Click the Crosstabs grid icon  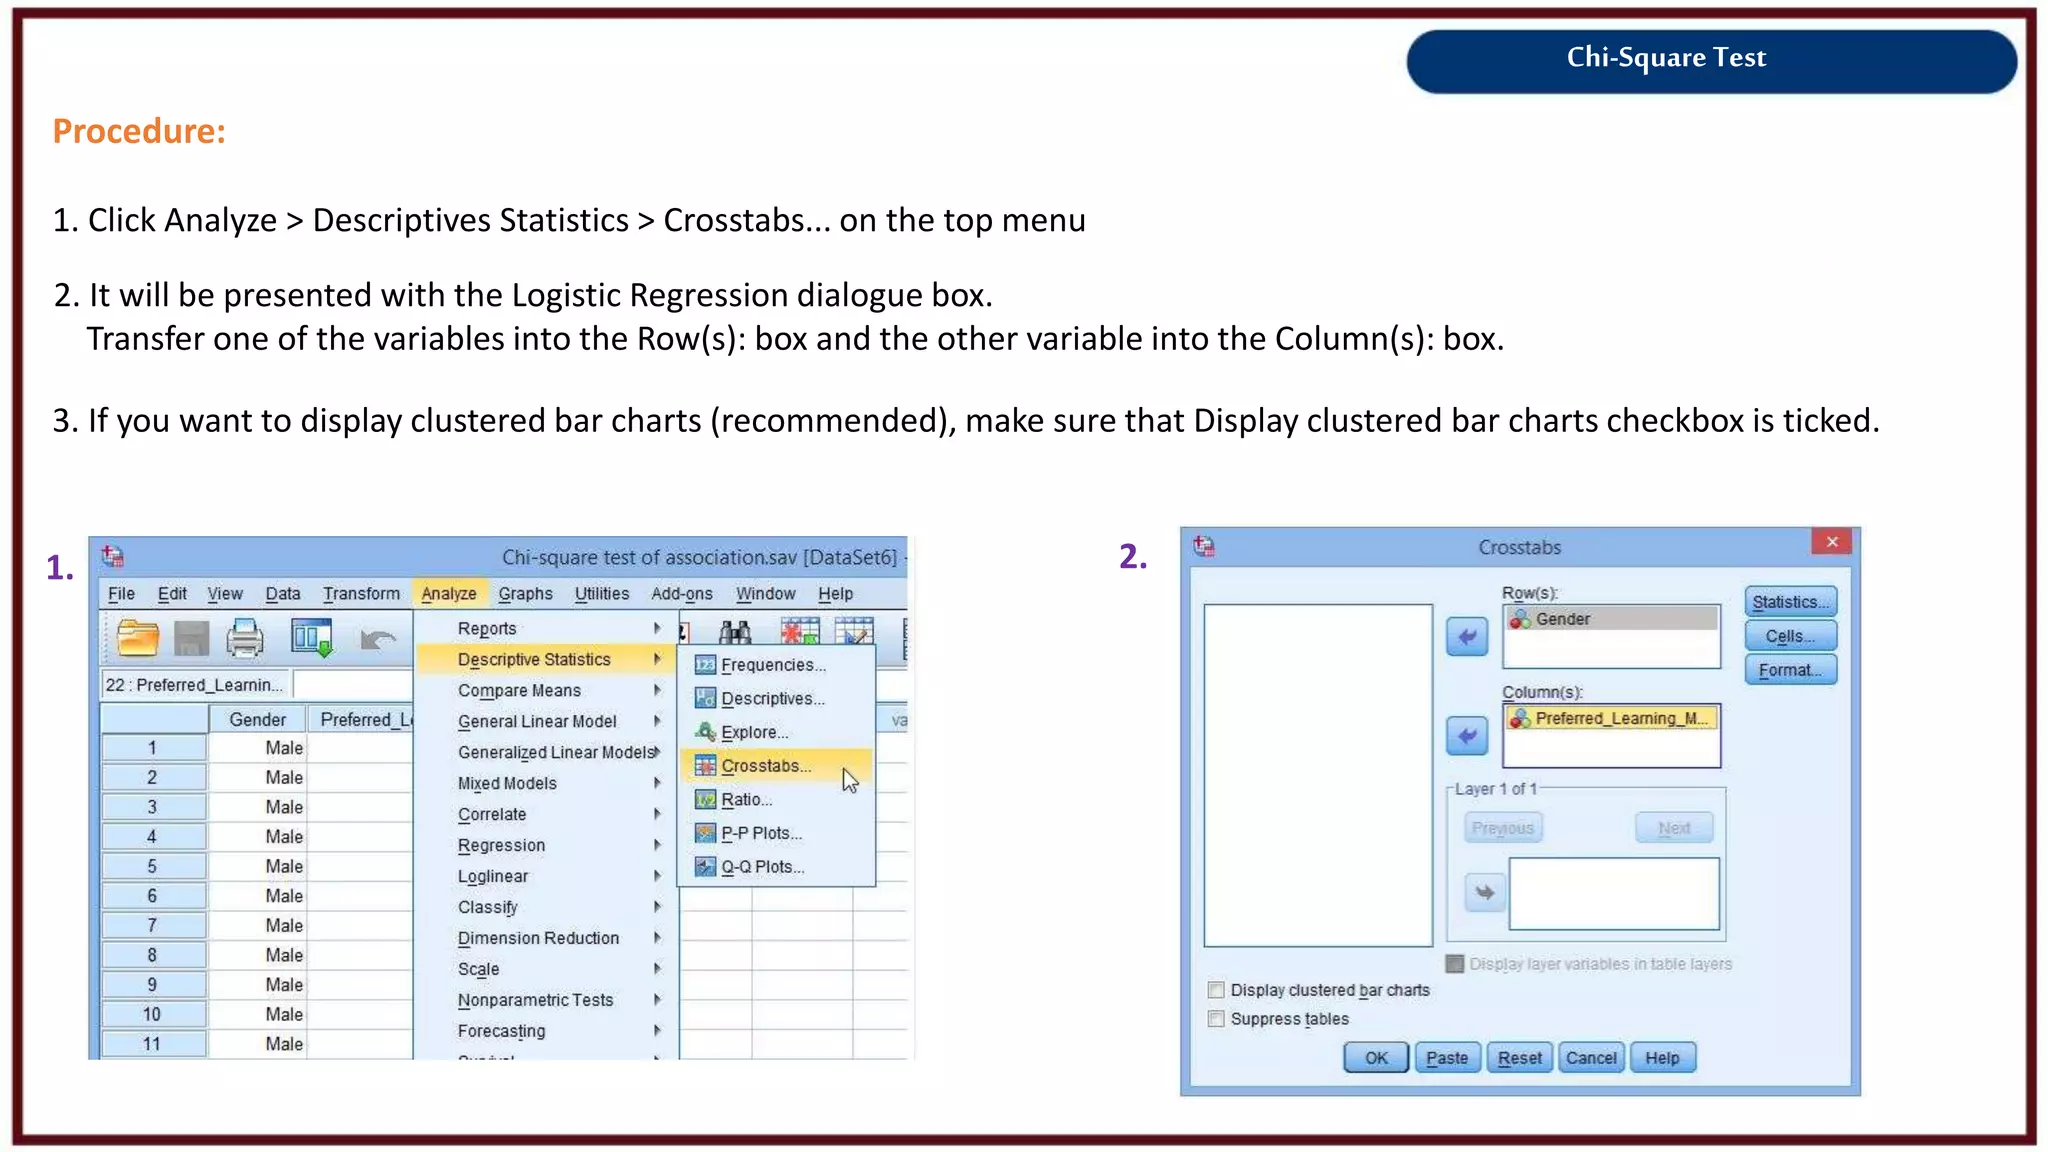(705, 766)
